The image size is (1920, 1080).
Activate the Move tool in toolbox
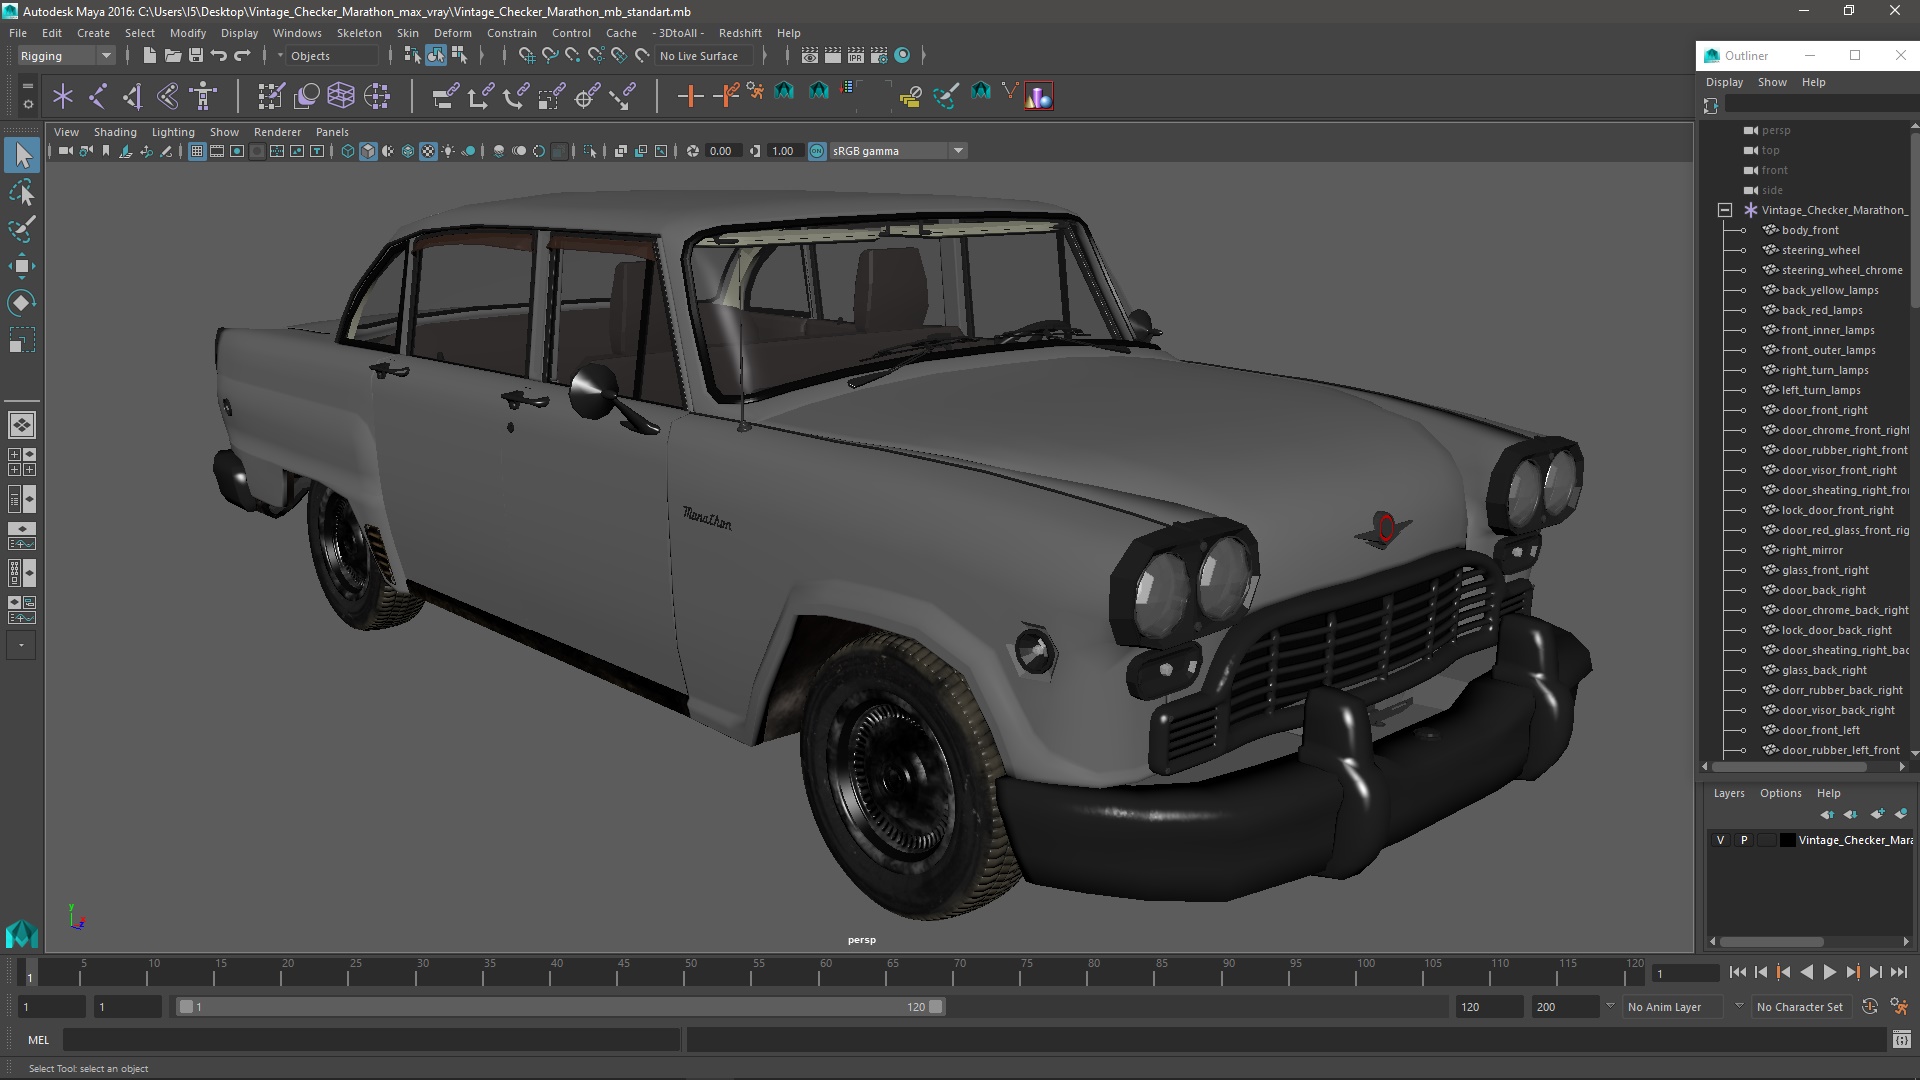tap(22, 266)
